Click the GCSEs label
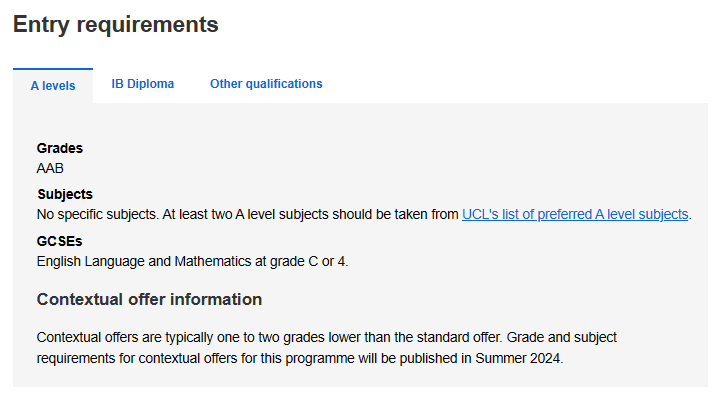The height and width of the screenshot is (400, 724). (59, 241)
